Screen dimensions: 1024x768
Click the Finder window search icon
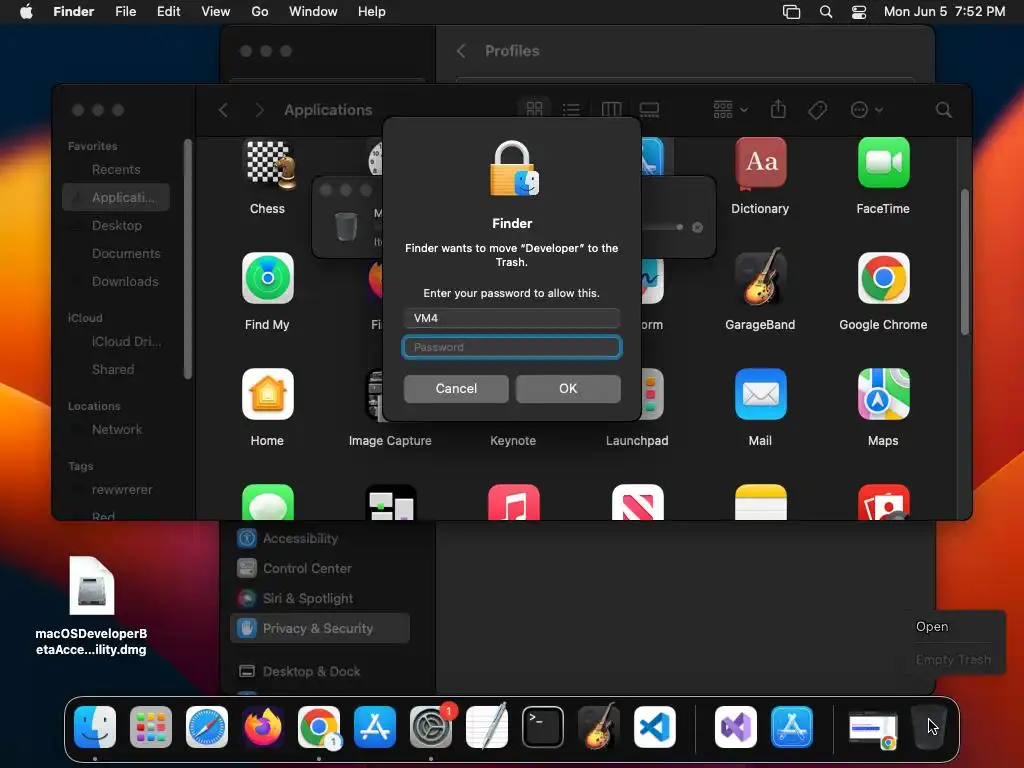[943, 110]
